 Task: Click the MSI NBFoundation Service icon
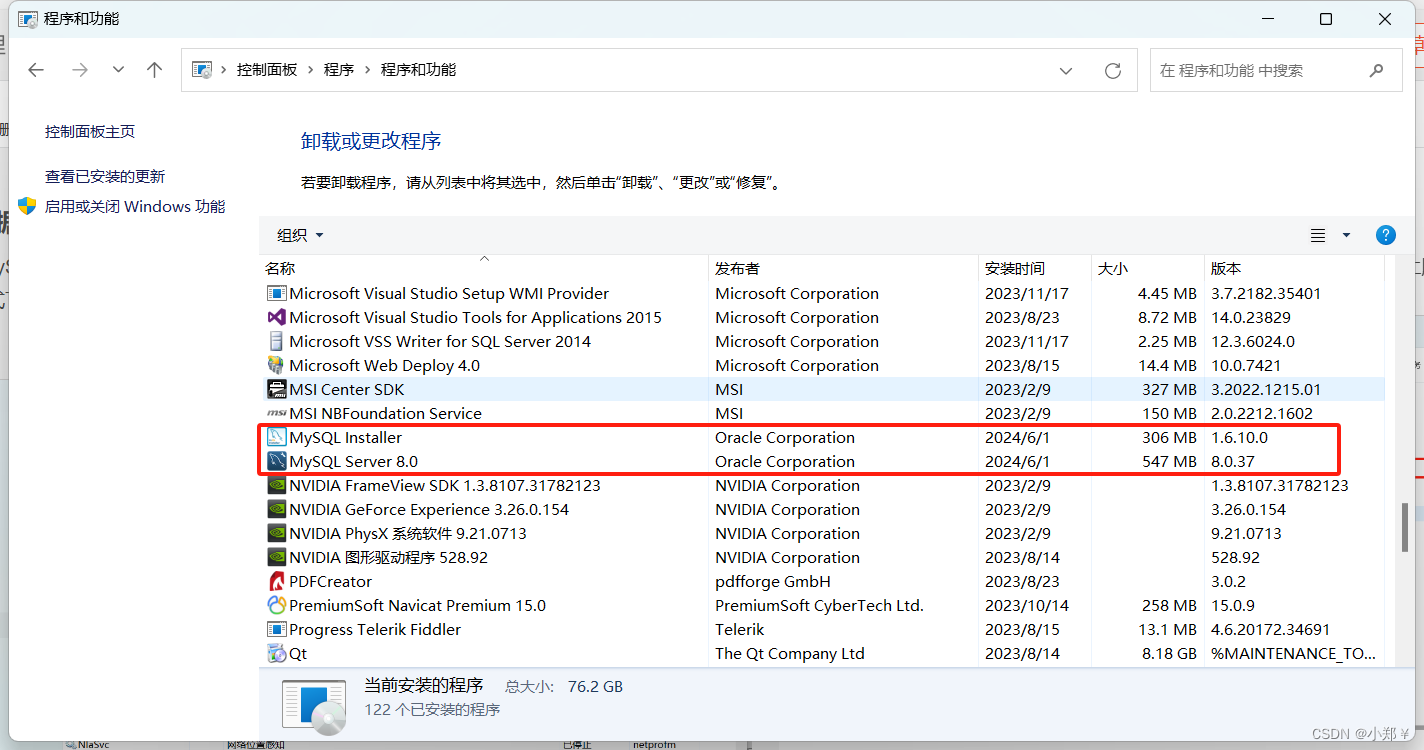pos(277,413)
